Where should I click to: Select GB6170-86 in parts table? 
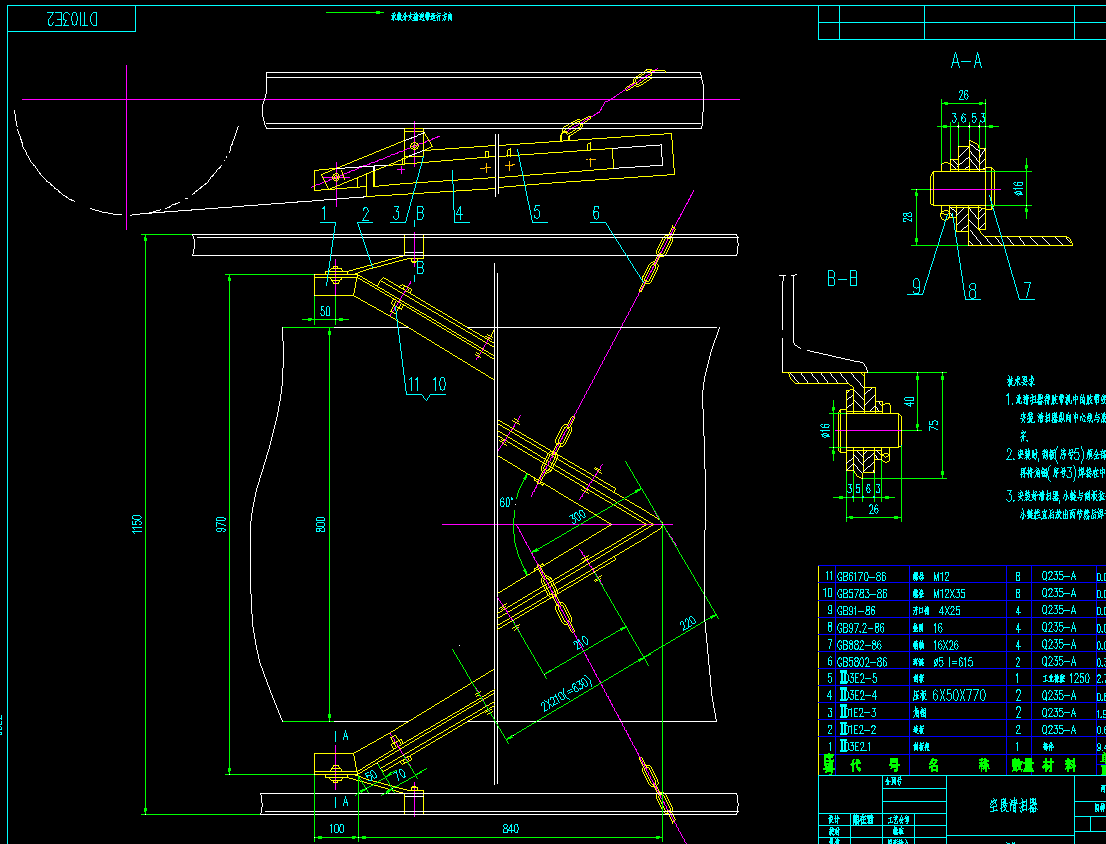861,576
